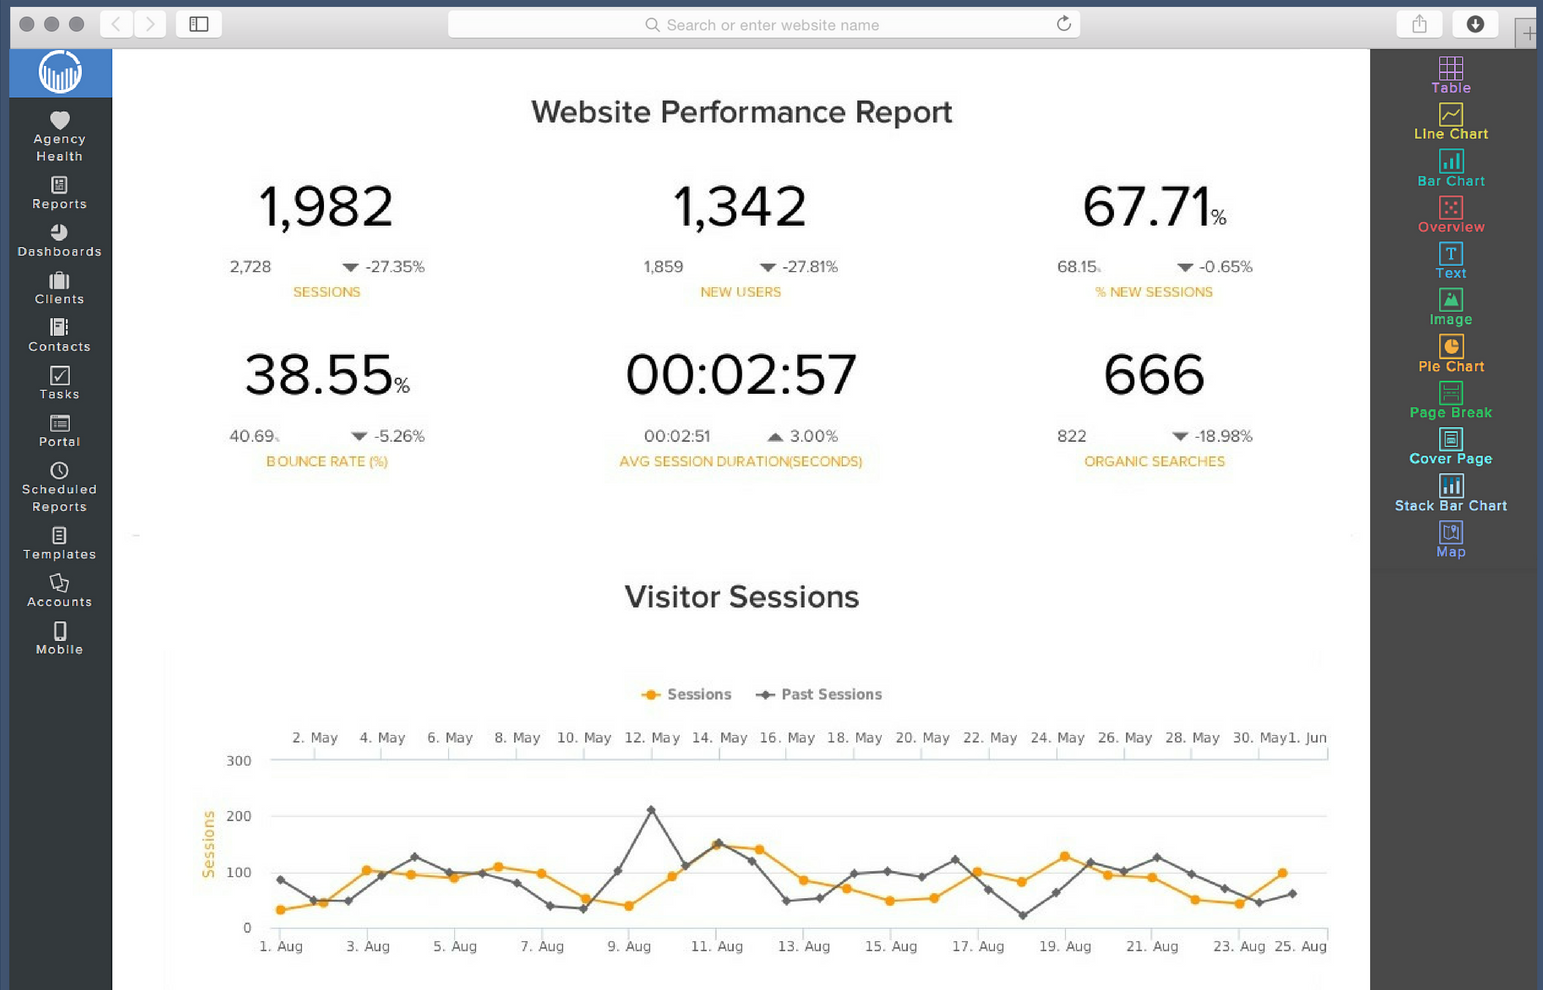
Task: Add an Image element
Action: pyautogui.click(x=1451, y=306)
